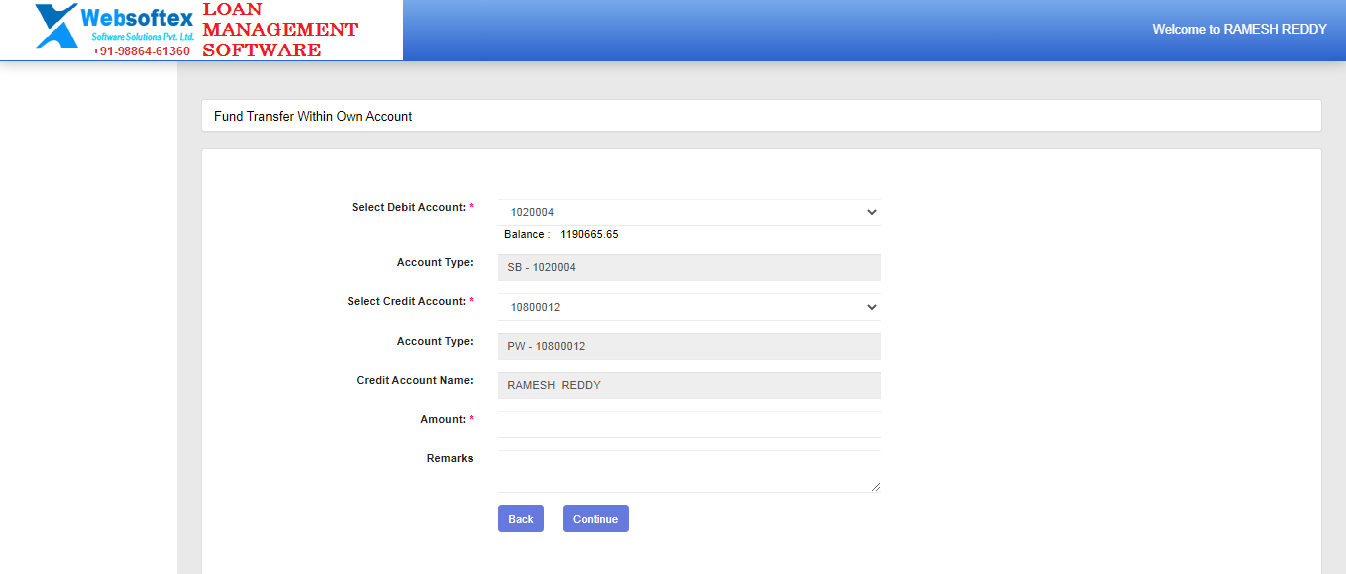This screenshot has width=1346, height=574.
Task: Click the Continue button
Action: tap(596, 518)
